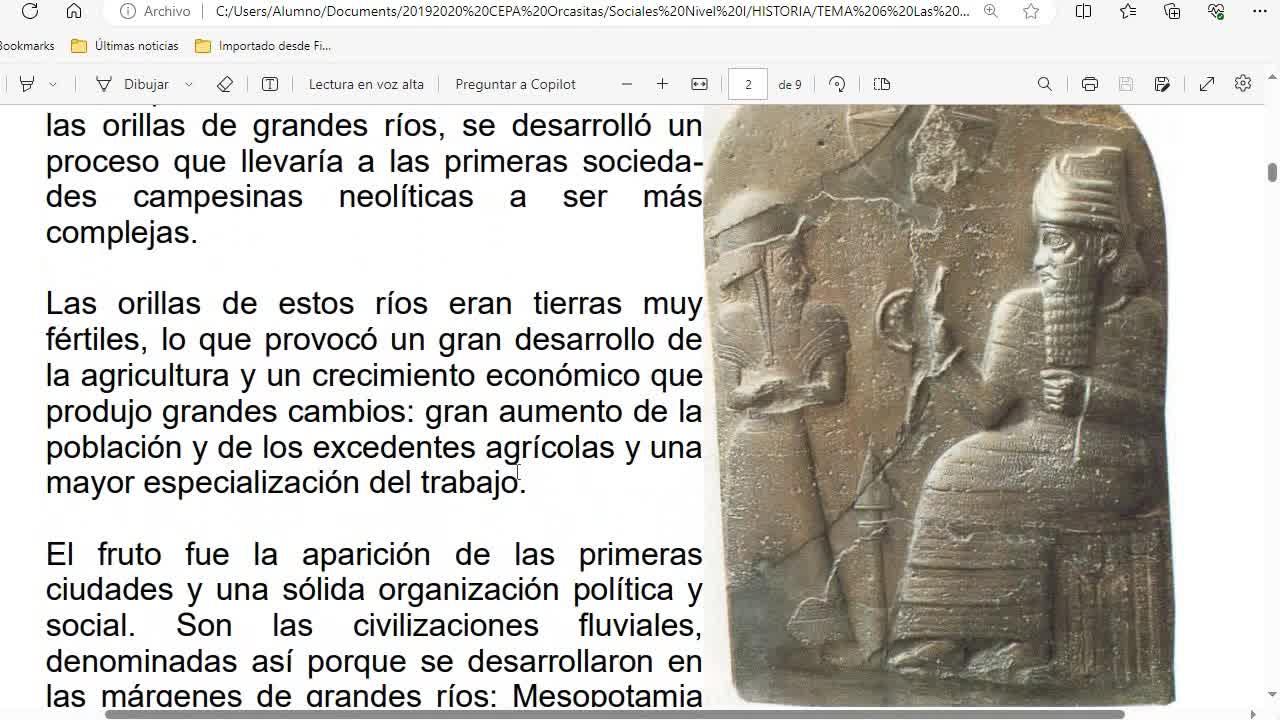The image size is (1280, 720).
Task: Reload the page with the refresh icon
Action: pos(30,11)
